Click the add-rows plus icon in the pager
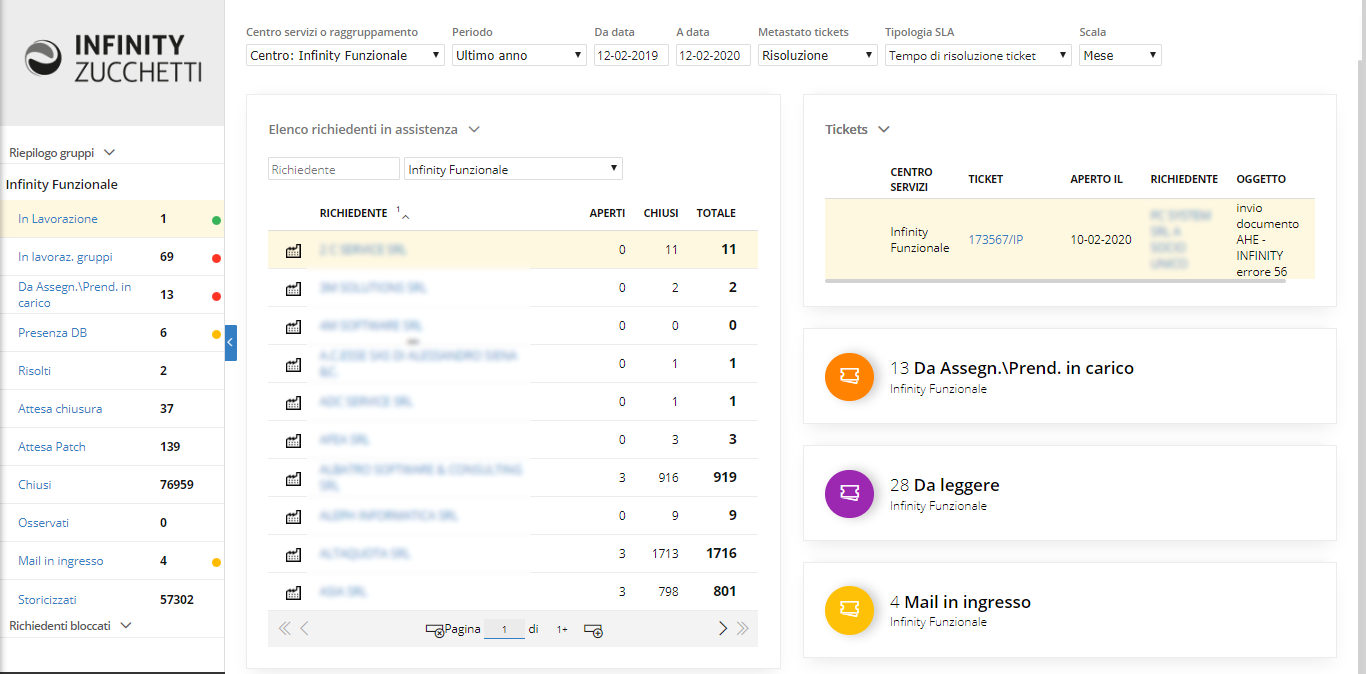This screenshot has height=674, width=1366. coord(593,630)
